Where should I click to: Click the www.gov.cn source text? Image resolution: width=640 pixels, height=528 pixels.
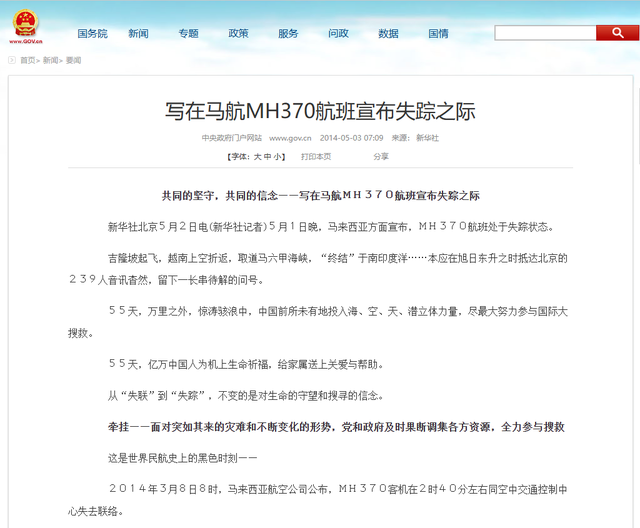coord(290,138)
